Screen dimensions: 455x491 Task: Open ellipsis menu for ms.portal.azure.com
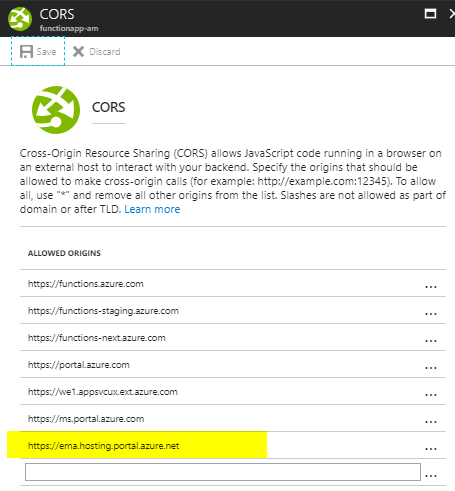coord(431,422)
